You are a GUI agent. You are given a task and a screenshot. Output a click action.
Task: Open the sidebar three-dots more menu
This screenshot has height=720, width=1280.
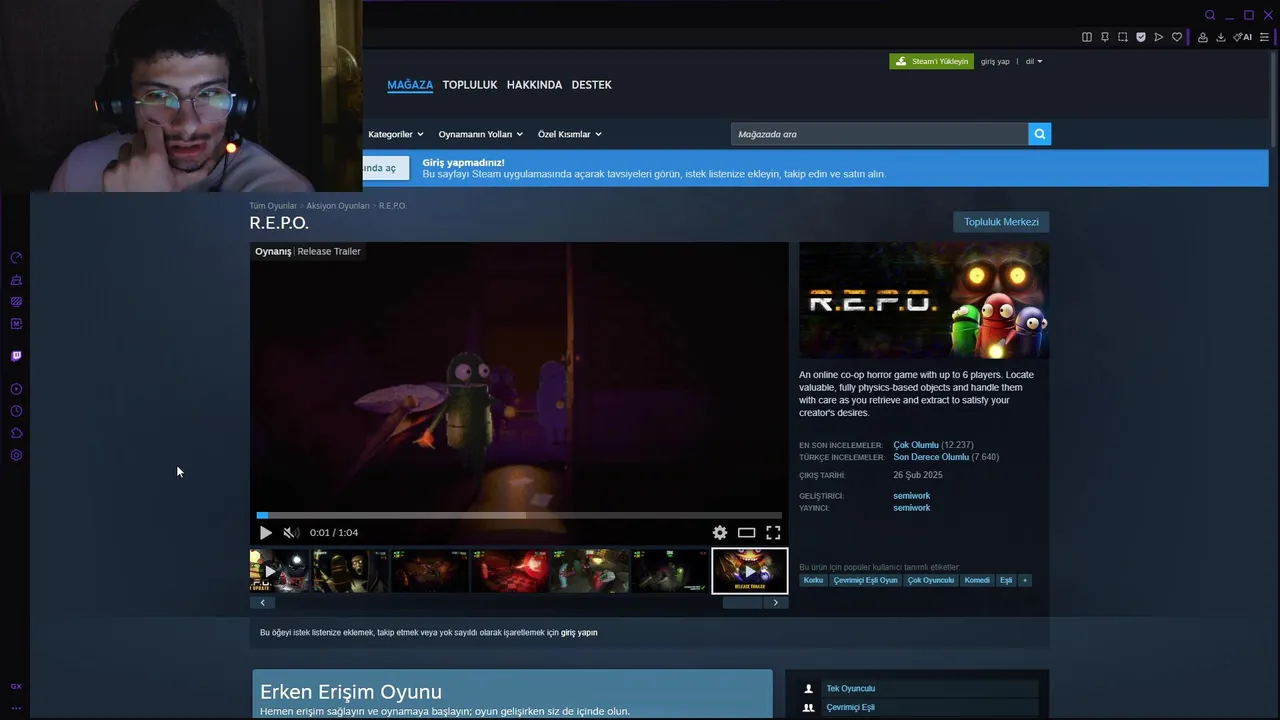point(16,708)
